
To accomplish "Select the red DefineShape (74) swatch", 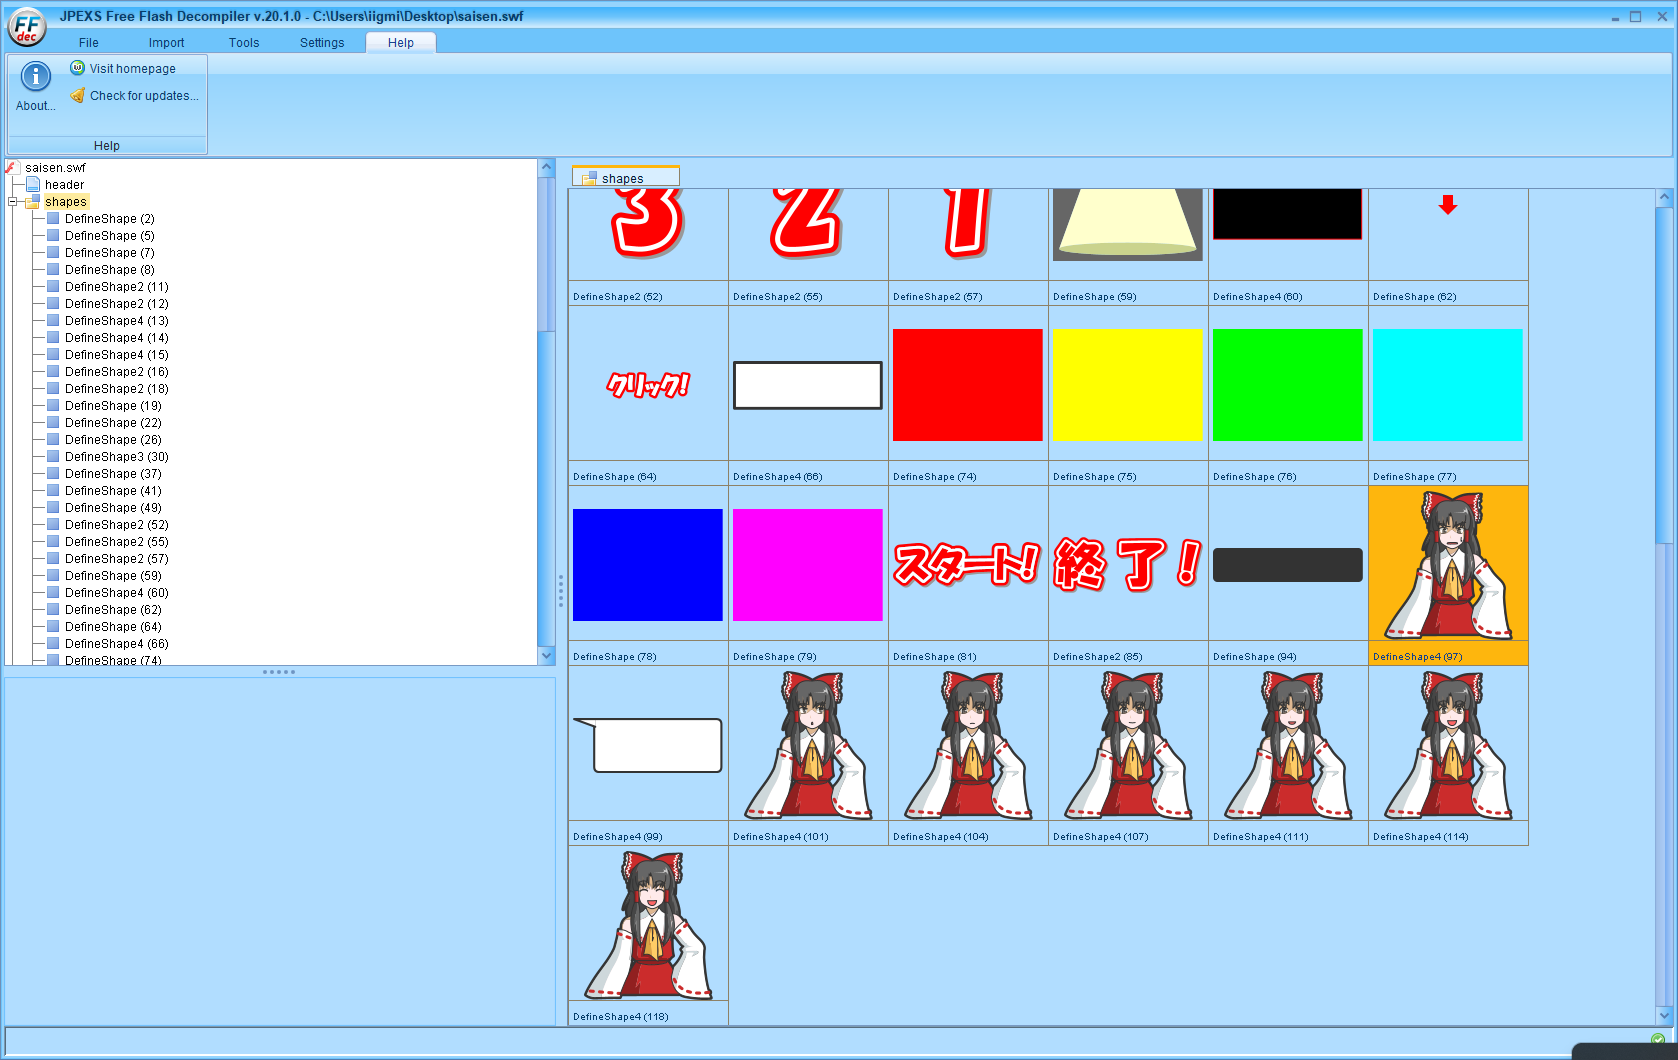I will pyautogui.click(x=968, y=385).
